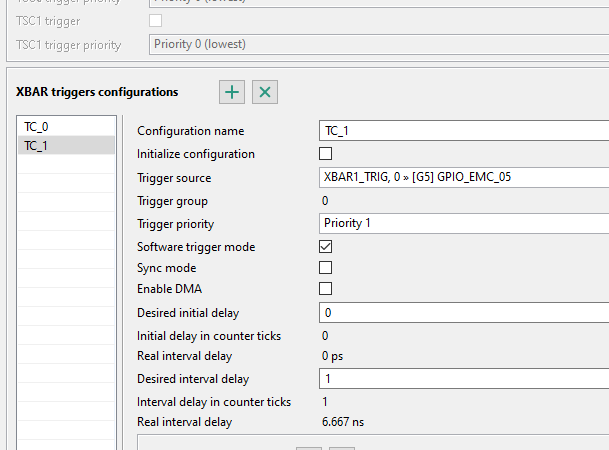
Task: Enable DMA checkbox
Action: click(325, 289)
